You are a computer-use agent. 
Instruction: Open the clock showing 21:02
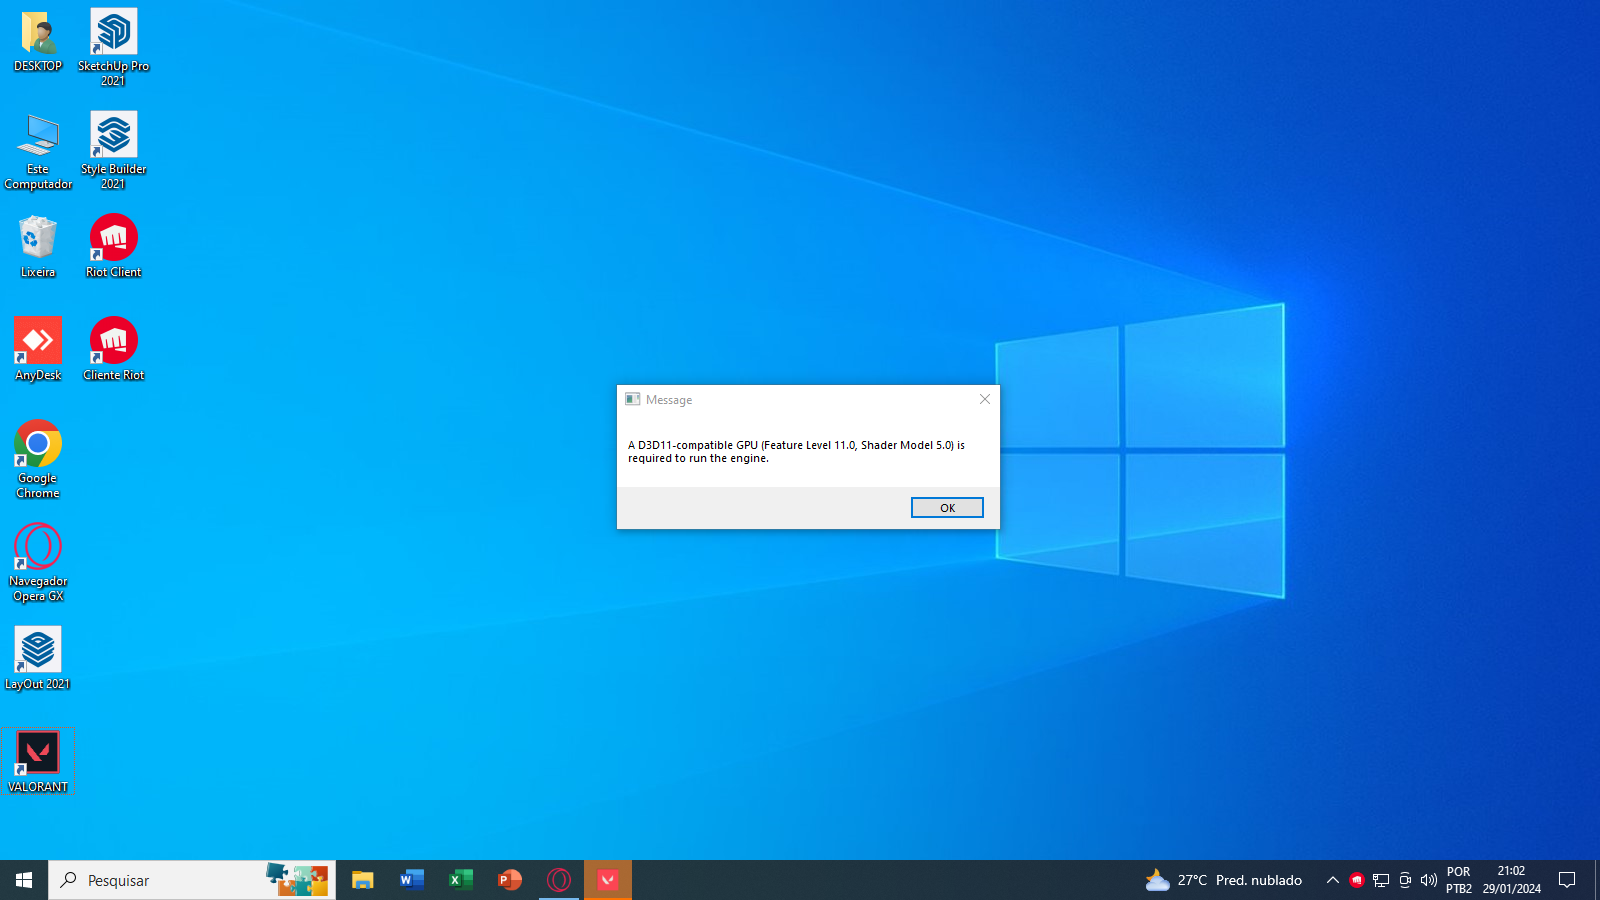pos(1511,880)
